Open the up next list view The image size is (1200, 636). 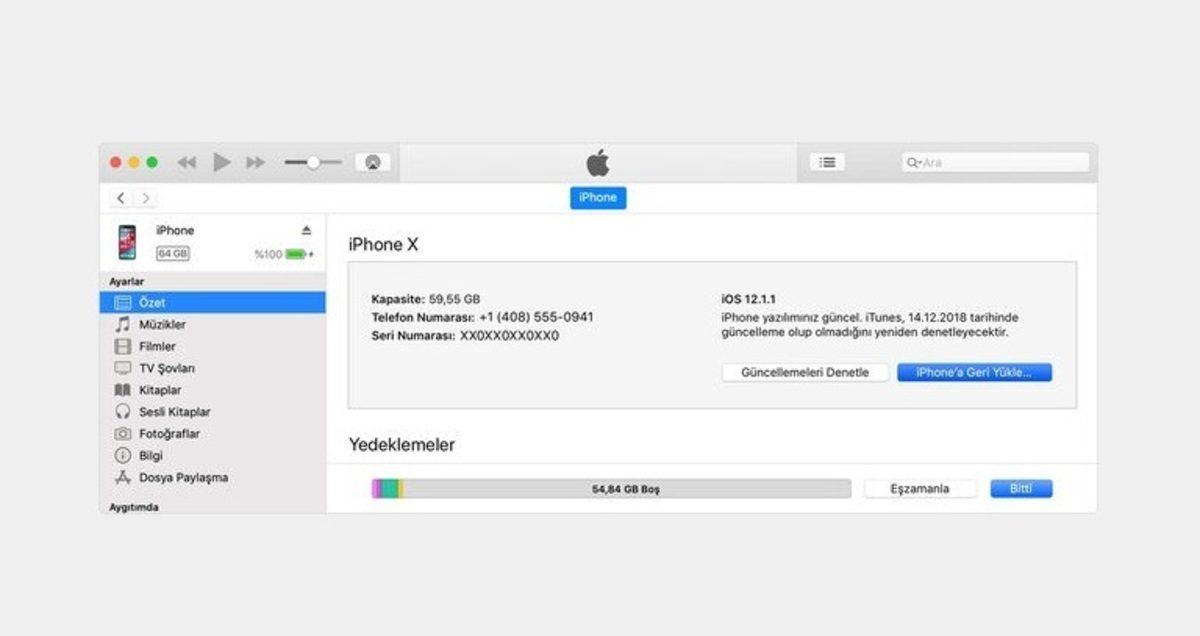click(x=826, y=161)
